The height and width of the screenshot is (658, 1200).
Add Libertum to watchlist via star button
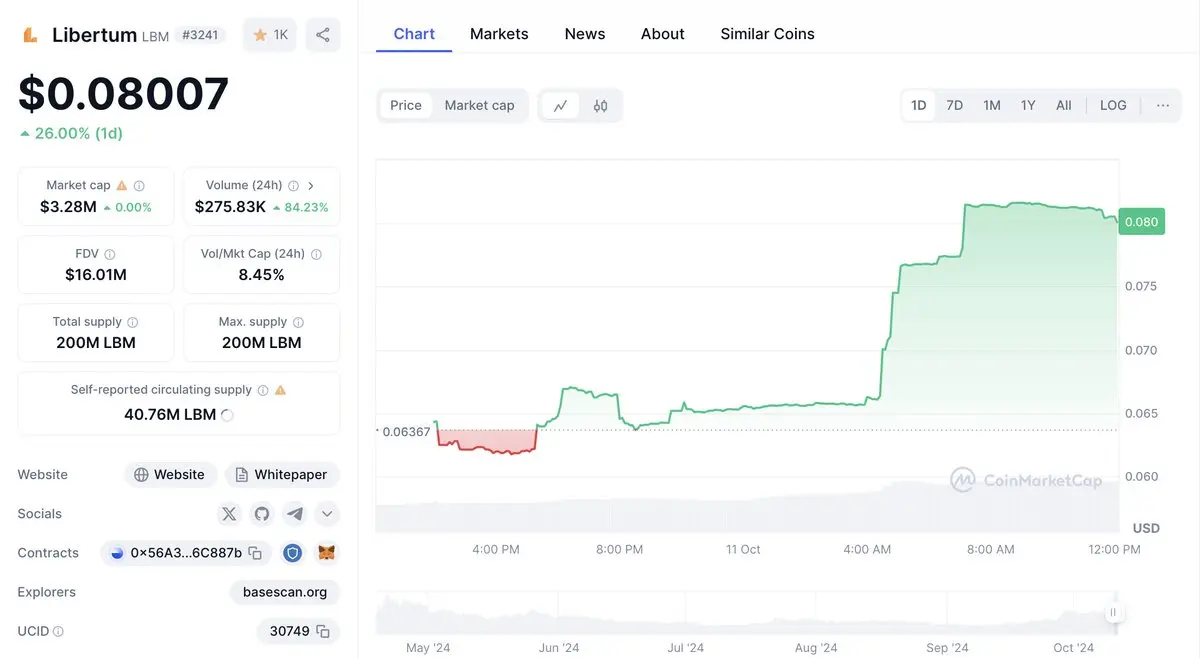point(270,35)
